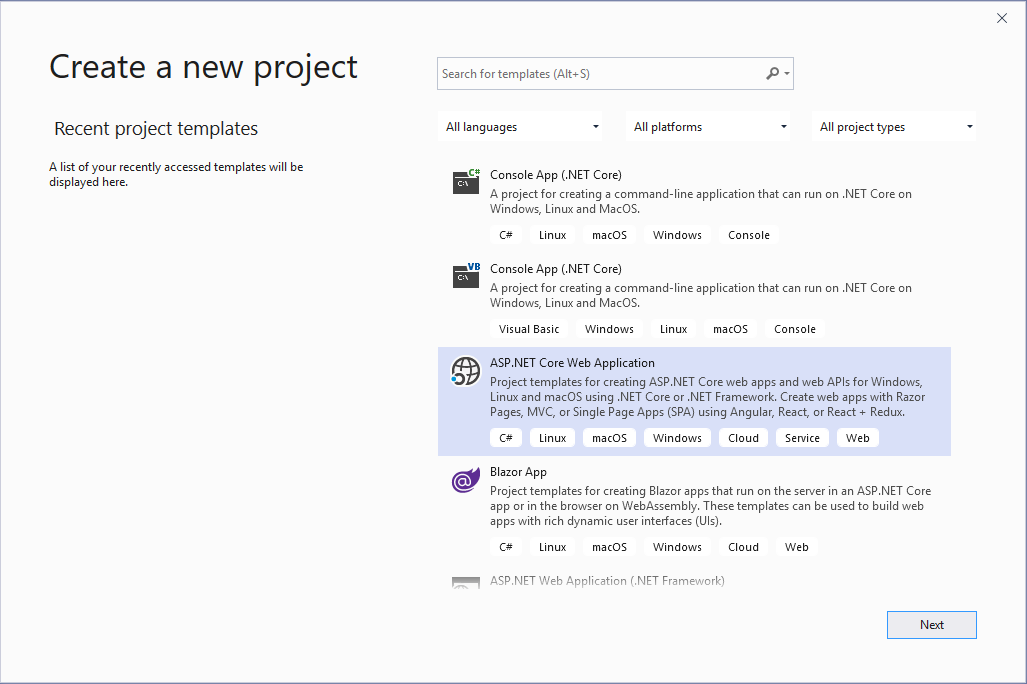Select the C# Console App template icon
Screen dimensions: 1027x684
click(x=465, y=183)
